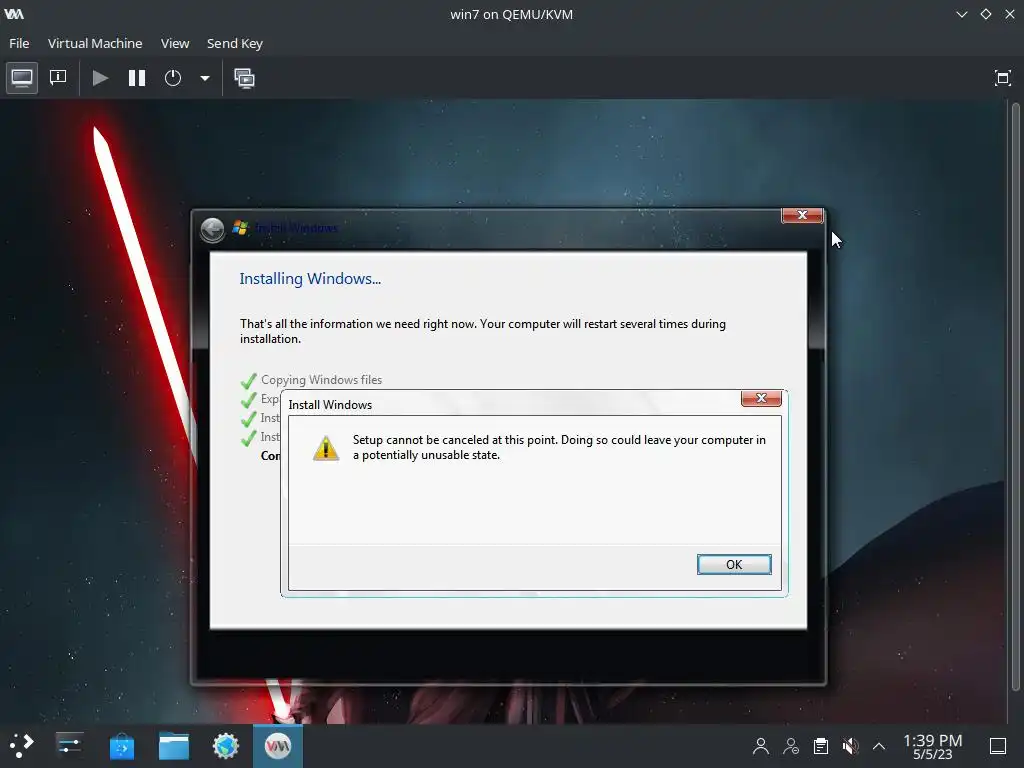Click checkmark beside Copying Windows files
This screenshot has width=1024, height=768.
(x=248, y=380)
